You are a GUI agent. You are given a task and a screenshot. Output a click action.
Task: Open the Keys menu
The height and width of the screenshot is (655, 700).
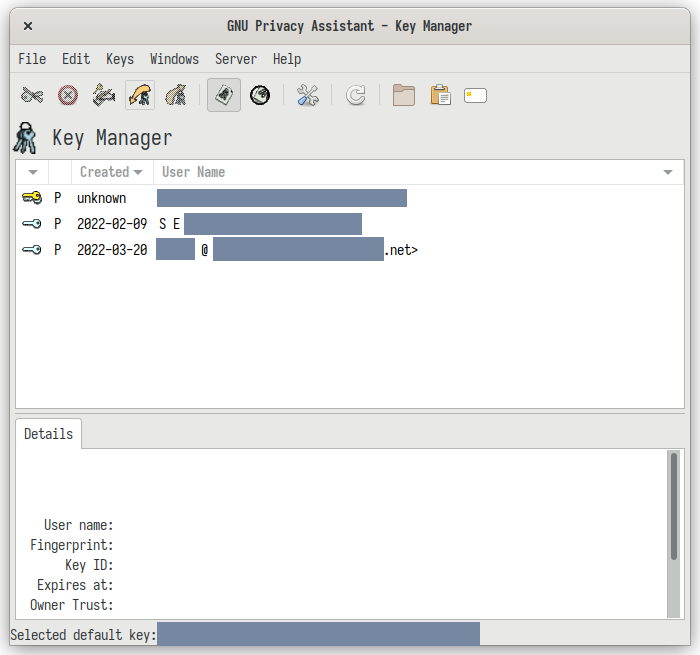[x=119, y=59]
